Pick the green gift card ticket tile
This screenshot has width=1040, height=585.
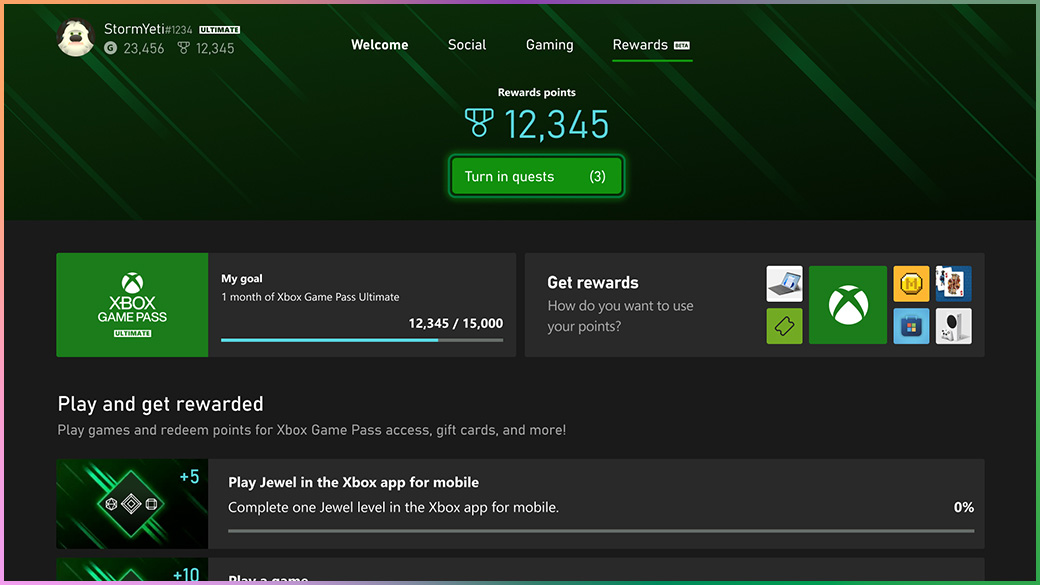[x=784, y=326]
